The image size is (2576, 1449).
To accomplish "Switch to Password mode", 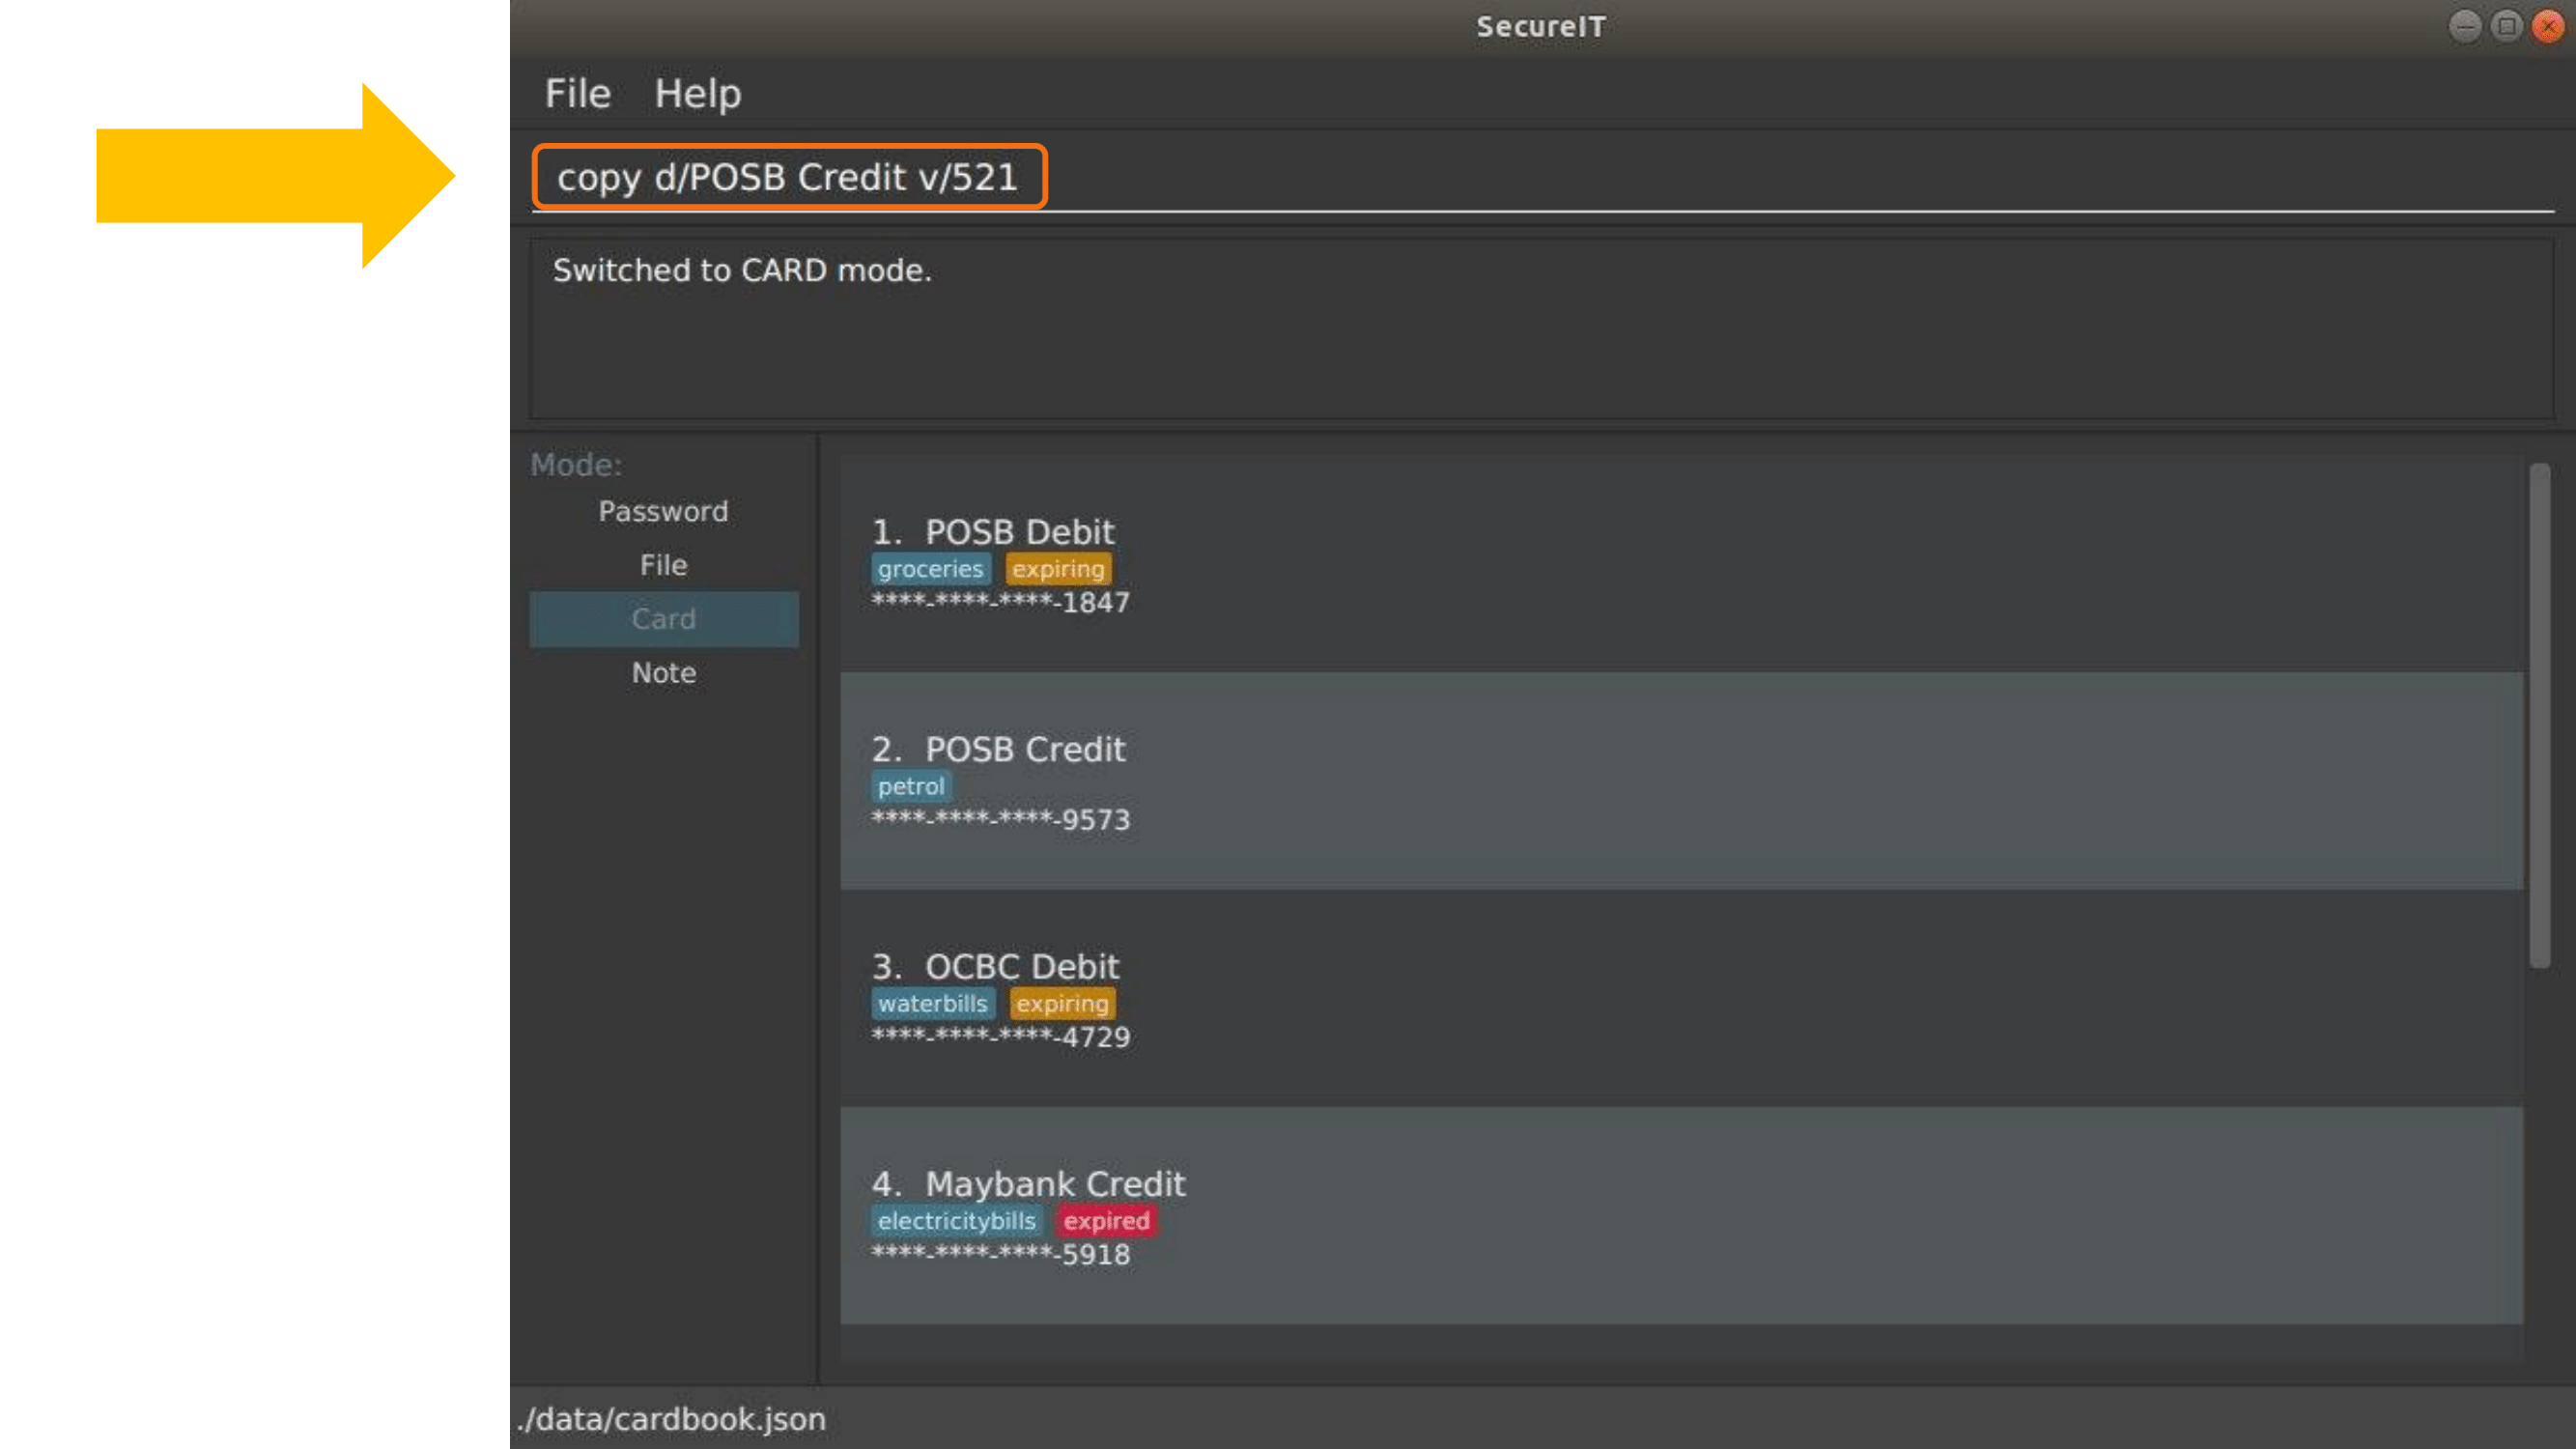I will tap(663, 511).
